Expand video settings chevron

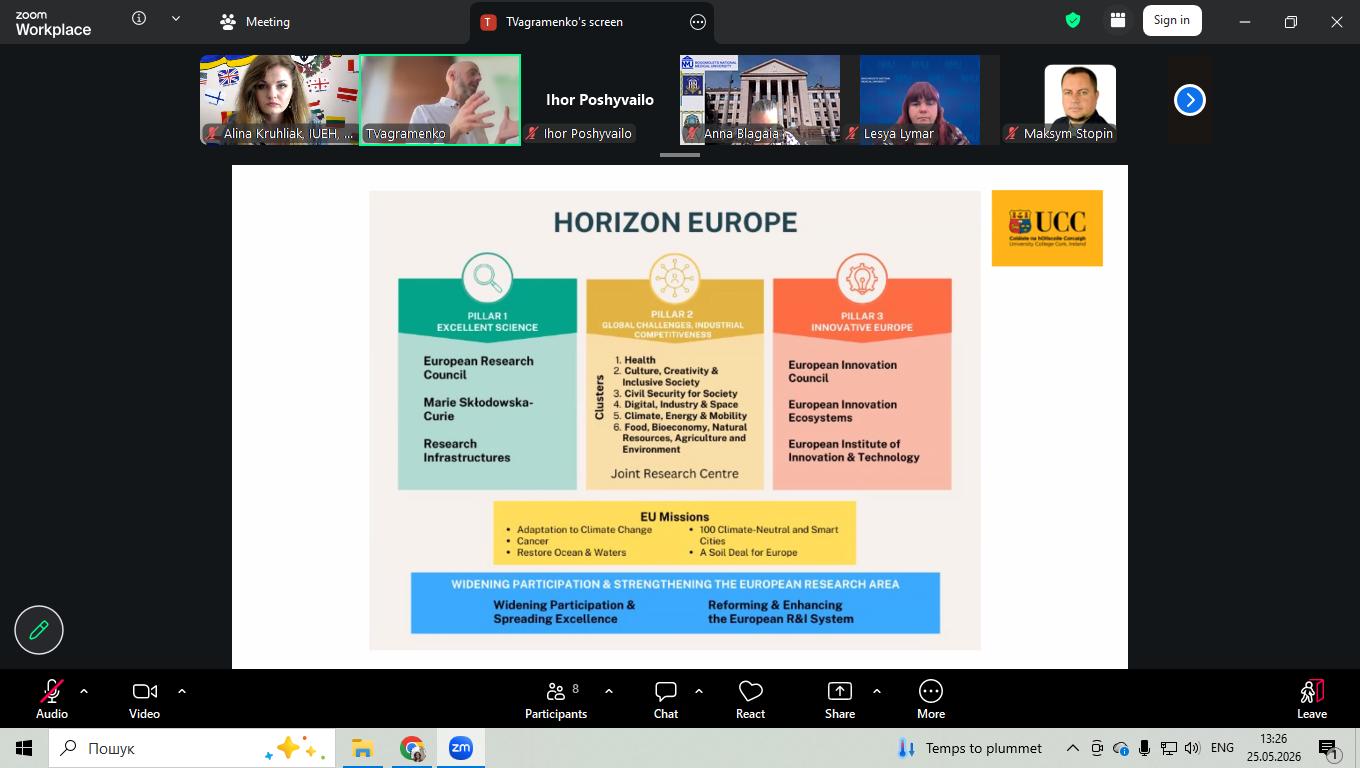coord(182,690)
